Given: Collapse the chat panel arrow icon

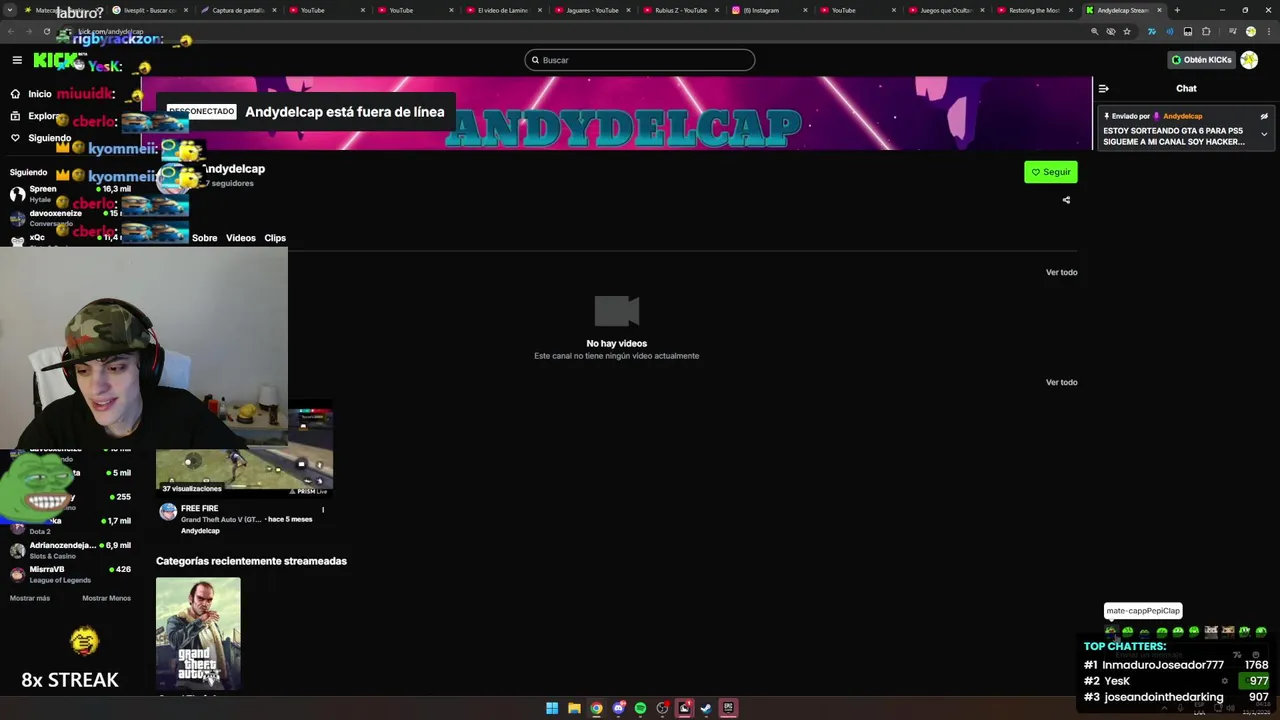Looking at the screenshot, I should (1104, 88).
